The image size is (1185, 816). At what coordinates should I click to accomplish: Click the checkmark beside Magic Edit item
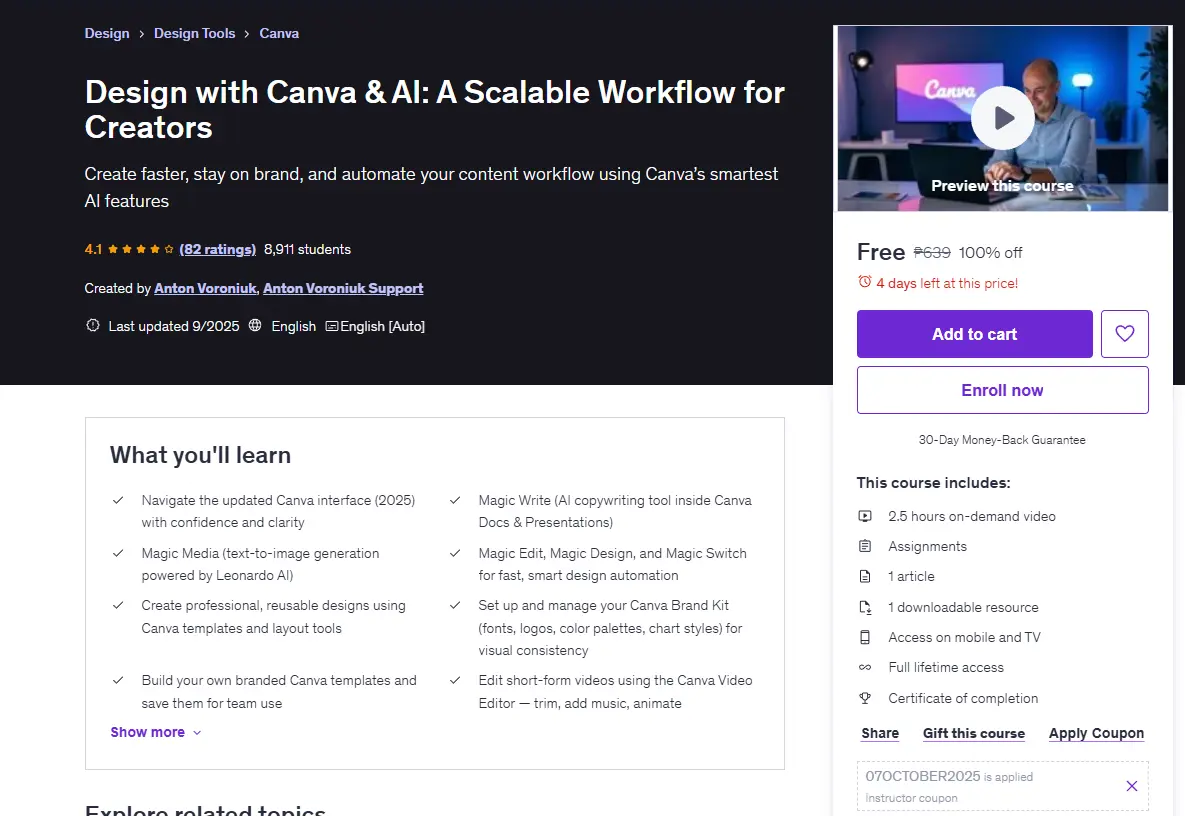pyautogui.click(x=455, y=553)
